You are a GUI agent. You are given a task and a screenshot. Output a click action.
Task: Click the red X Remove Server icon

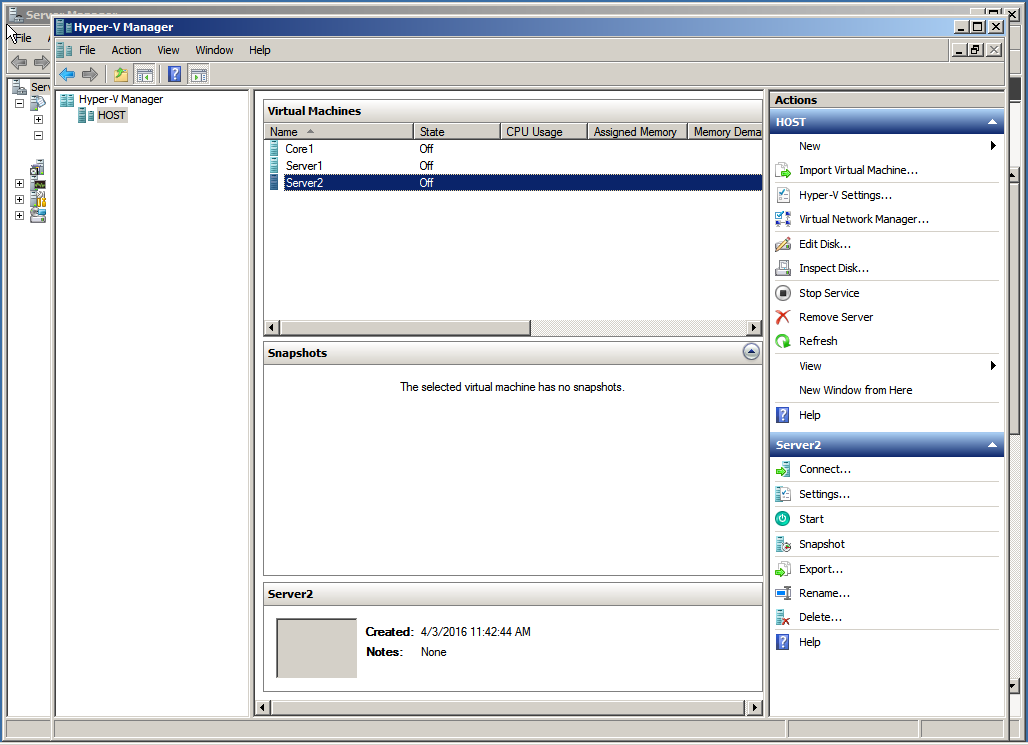(x=783, y=317)
